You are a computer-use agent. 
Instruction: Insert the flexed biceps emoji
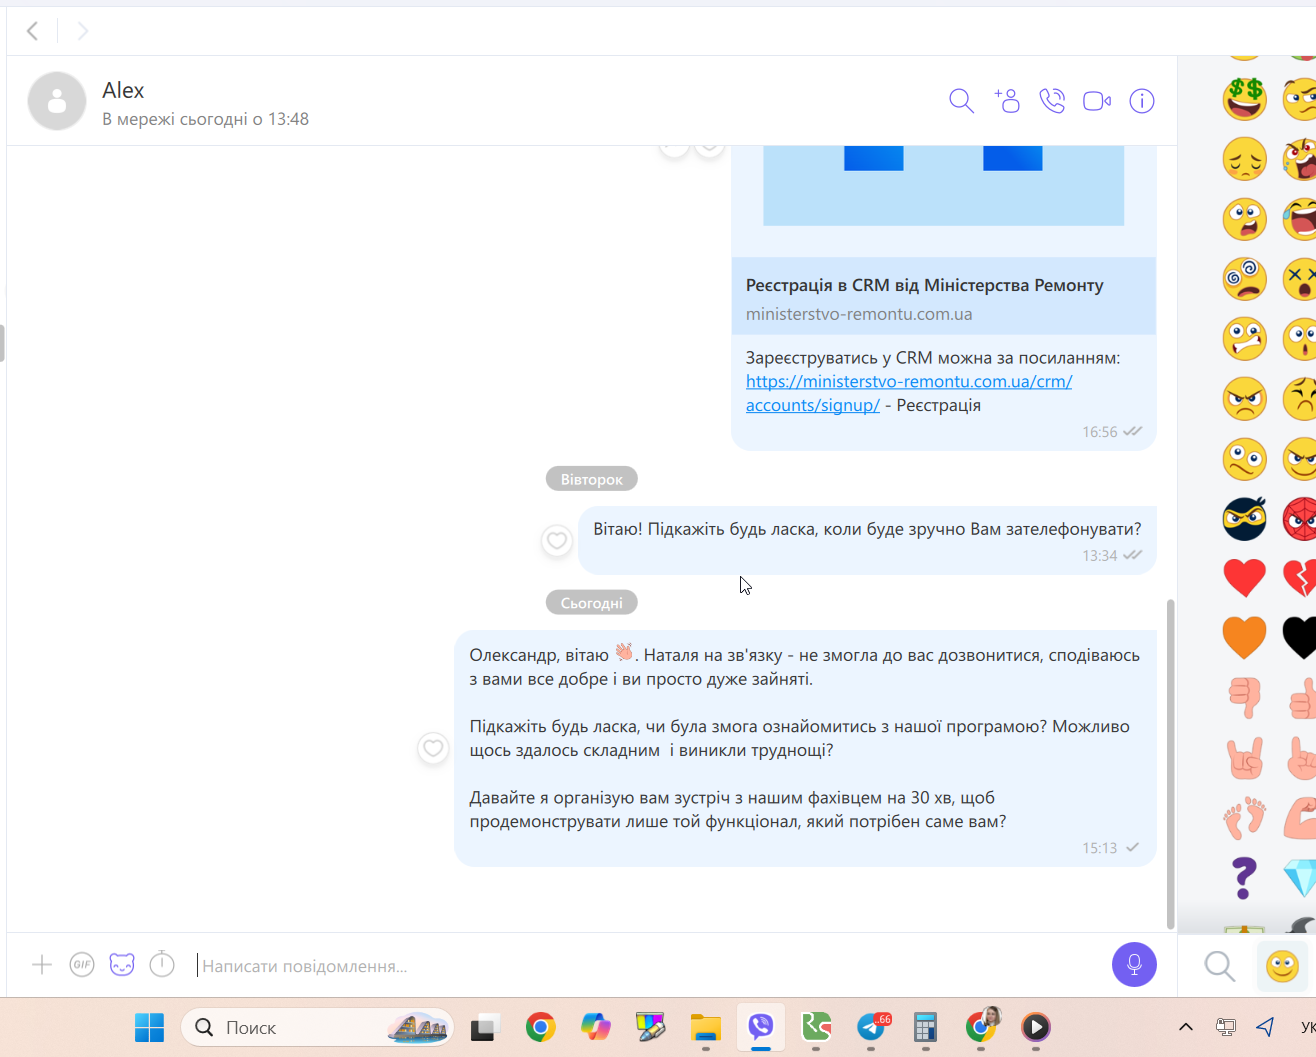tap(1300, 818)
